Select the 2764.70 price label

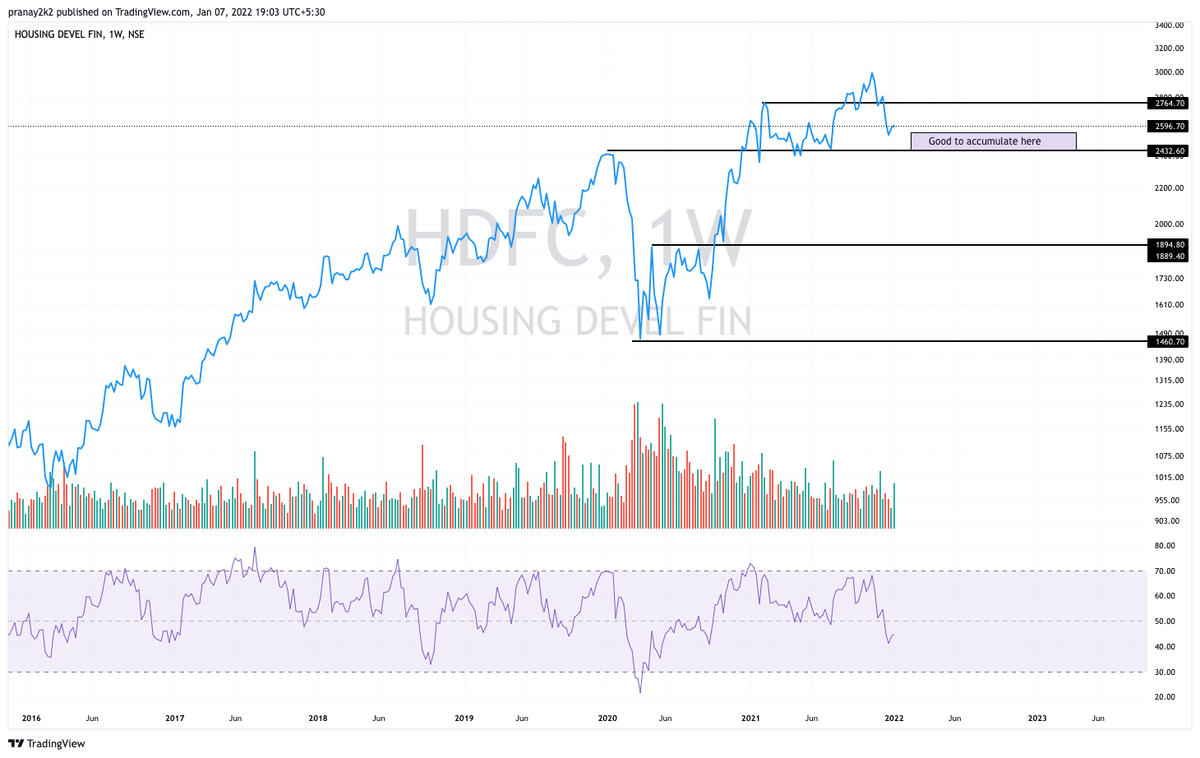(1168, 103)
